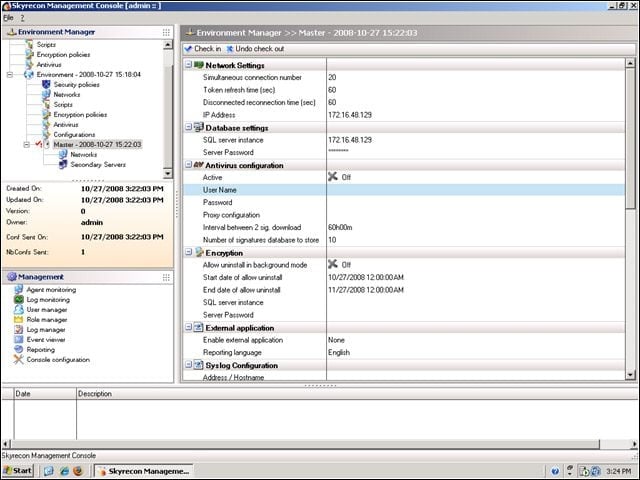Click Reporting language value English
The height and width of the screenshot is (480, 640).
(339, 353)
